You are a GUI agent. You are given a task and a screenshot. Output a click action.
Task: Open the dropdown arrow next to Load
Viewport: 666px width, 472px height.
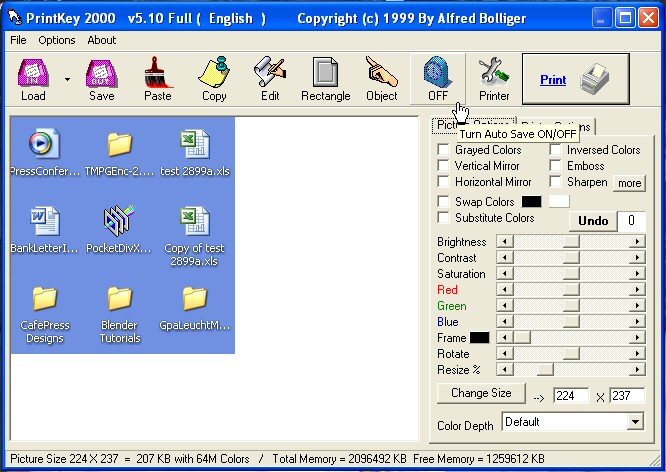click(x=68, y=79)
